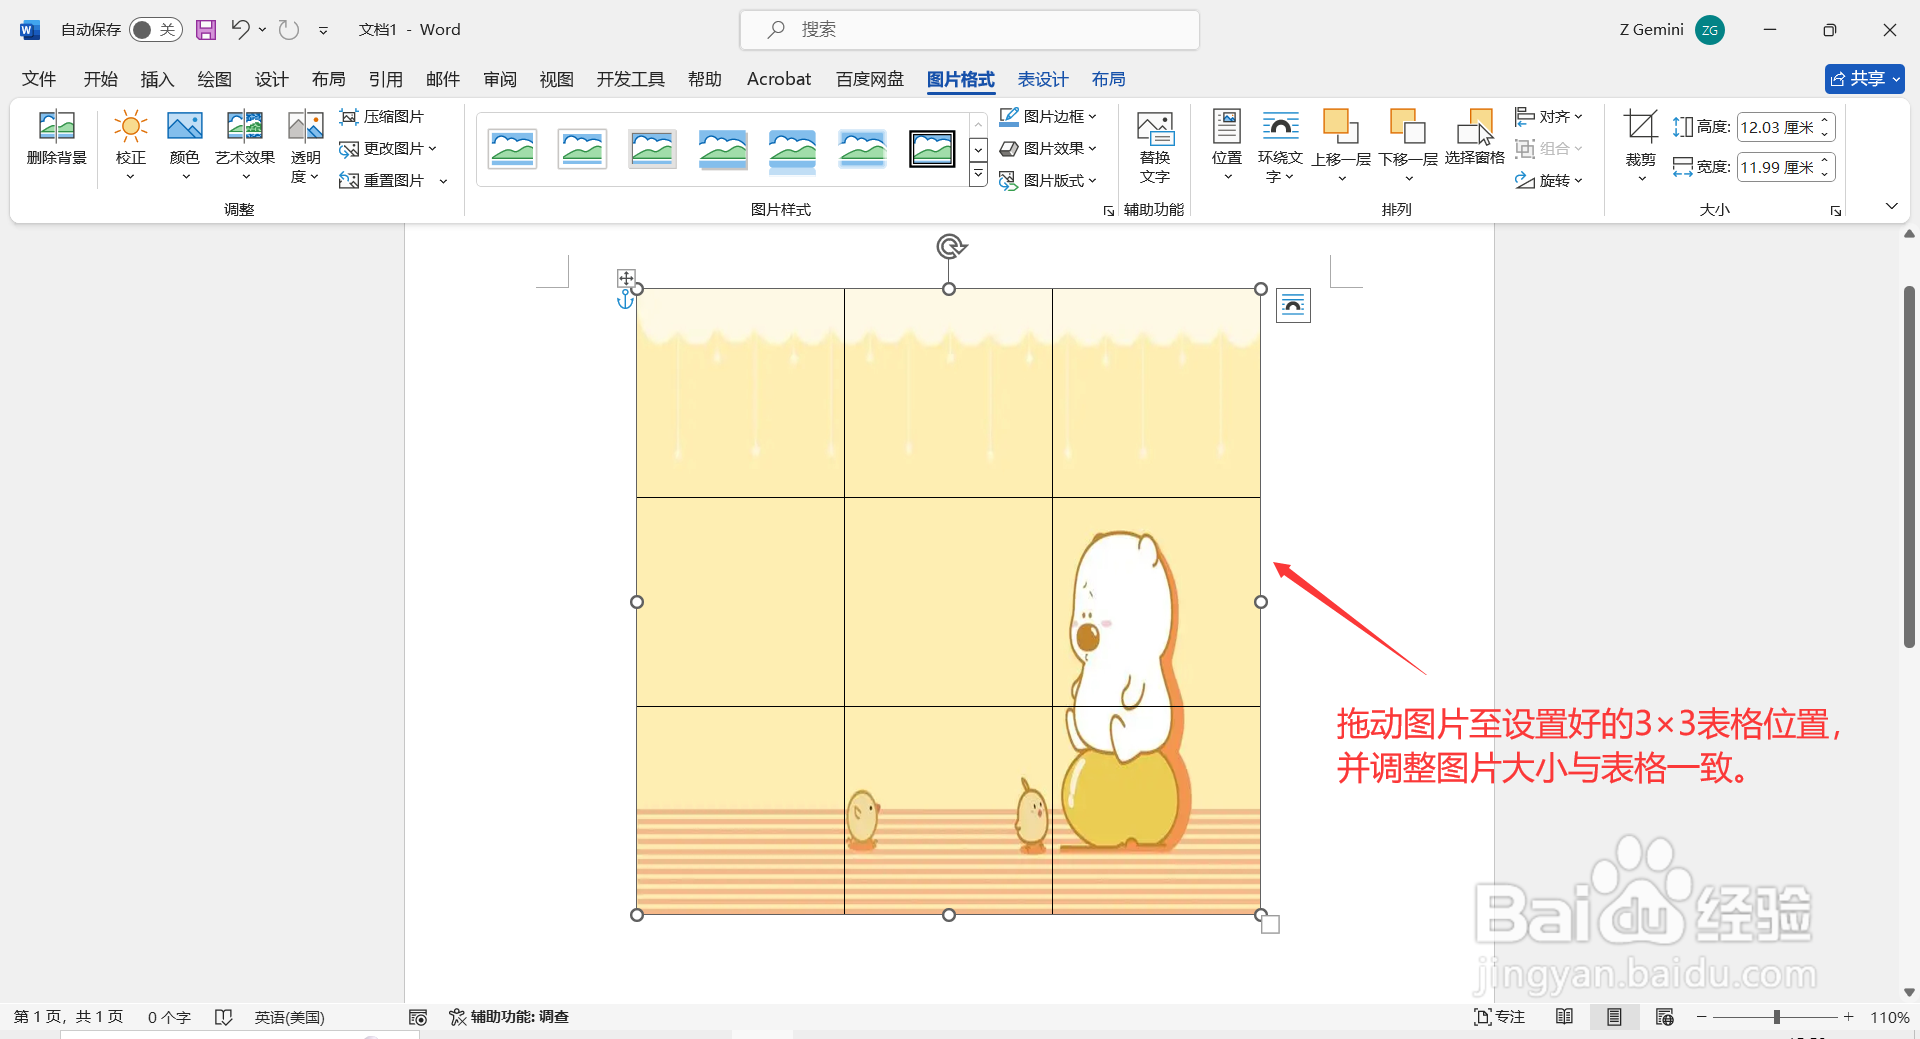Screen dimensions: 1920x1039
Task: Click Compress Pictures (压缩图片)
Action: coord(382,117)
